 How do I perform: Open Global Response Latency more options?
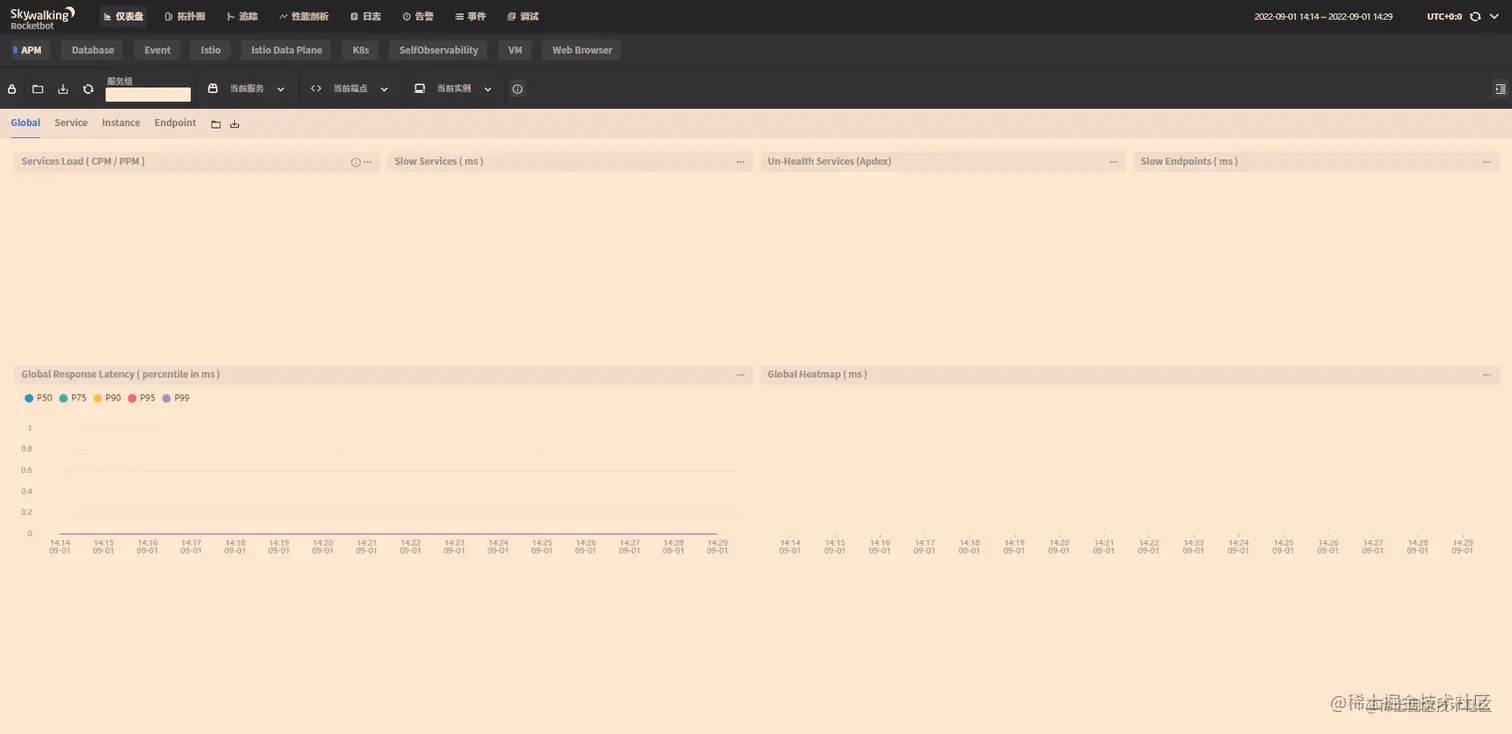click(x=740, y=375)
